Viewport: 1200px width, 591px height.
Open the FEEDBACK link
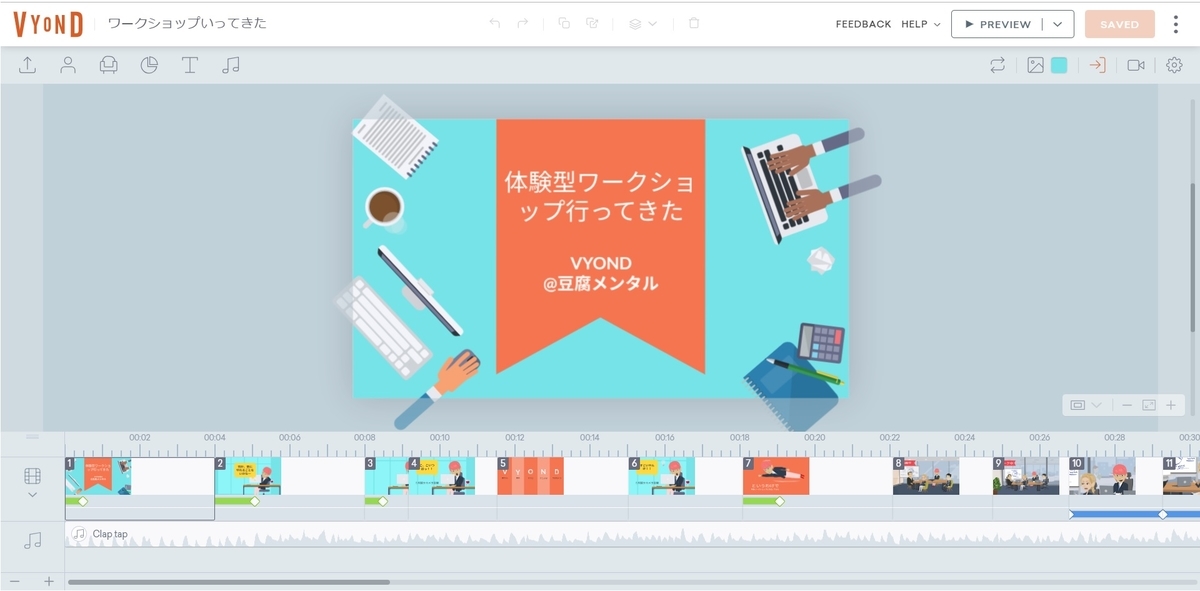(863, 24)
